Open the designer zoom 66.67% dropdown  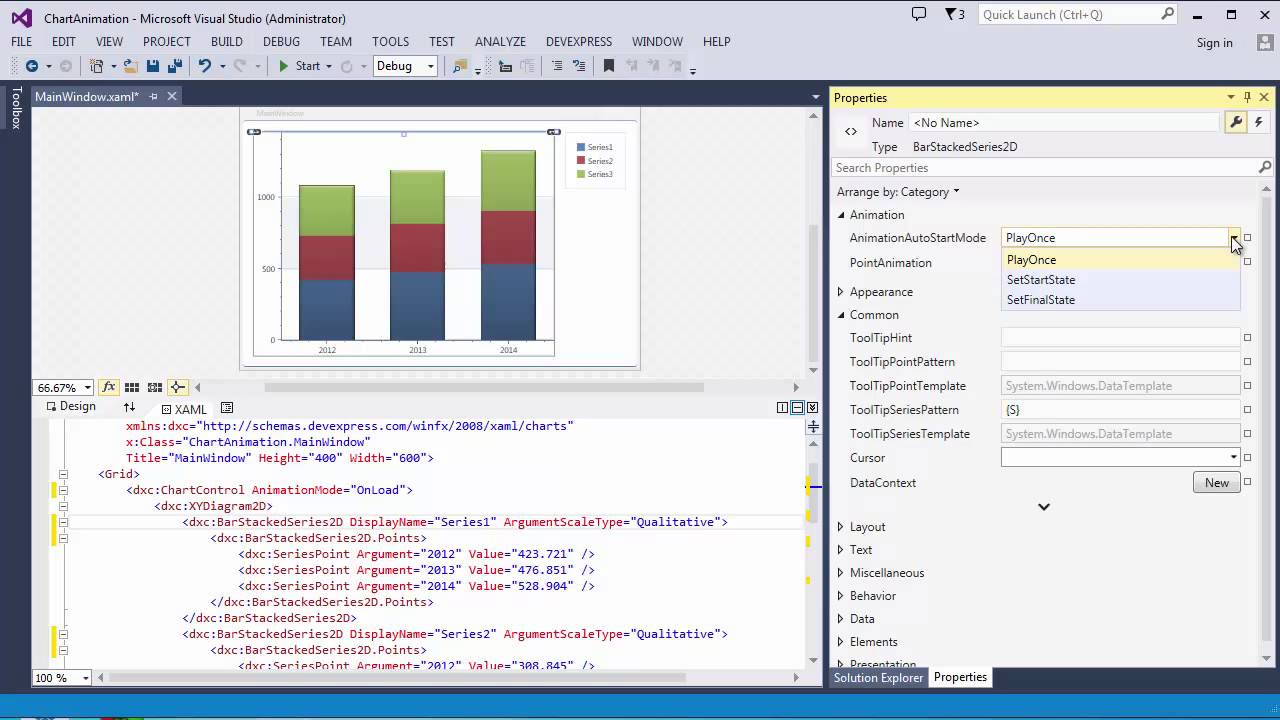click(x=88, y=387)
